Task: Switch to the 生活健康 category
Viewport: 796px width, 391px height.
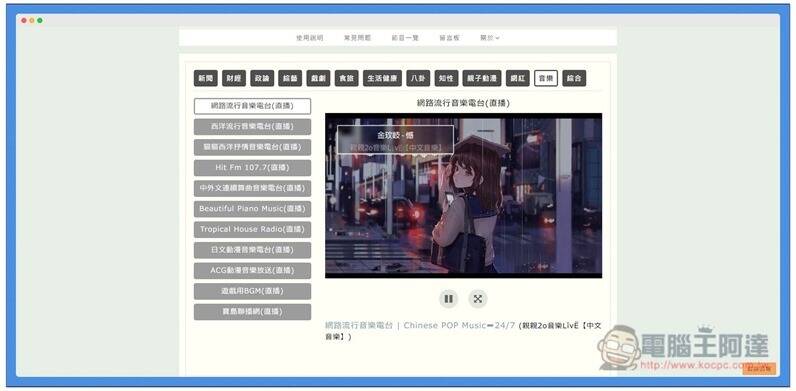Action: point(382,78)
